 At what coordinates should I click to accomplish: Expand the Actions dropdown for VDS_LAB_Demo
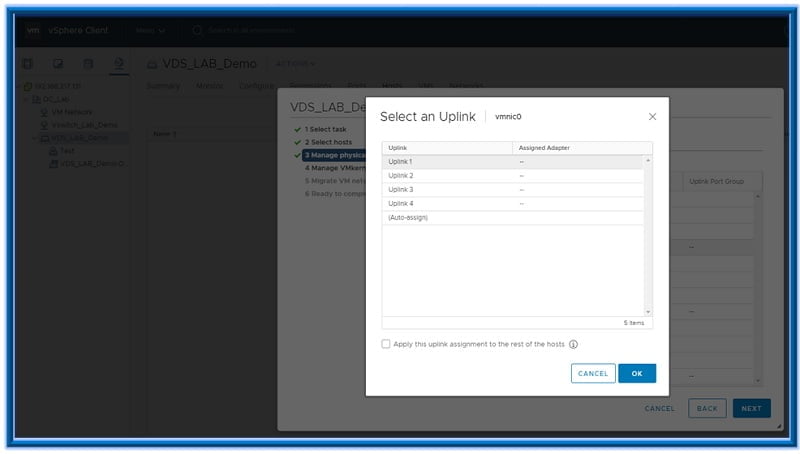click(x=295, y=64)
